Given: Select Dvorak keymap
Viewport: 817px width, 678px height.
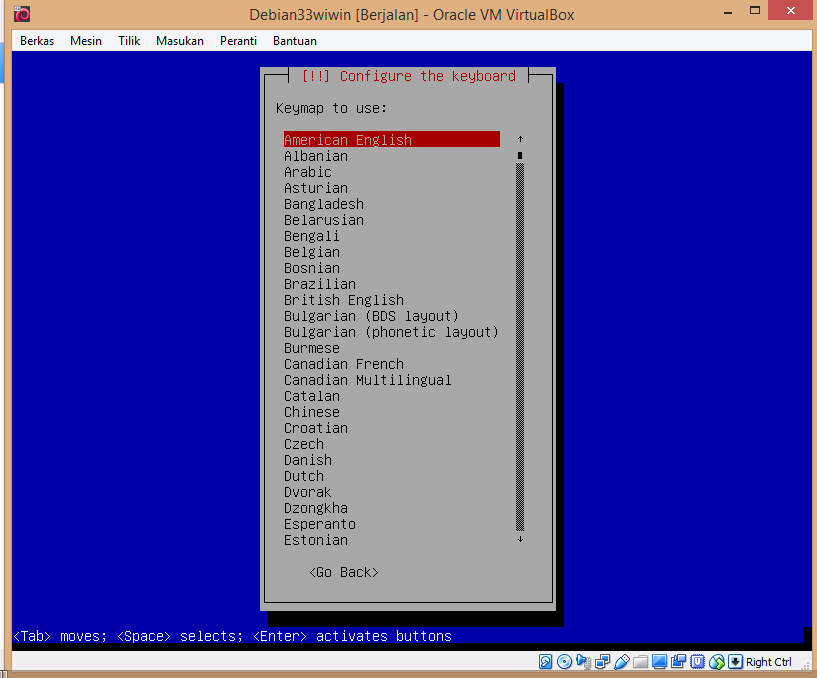Looking at the screenshot, I should [x=392, y=492].
